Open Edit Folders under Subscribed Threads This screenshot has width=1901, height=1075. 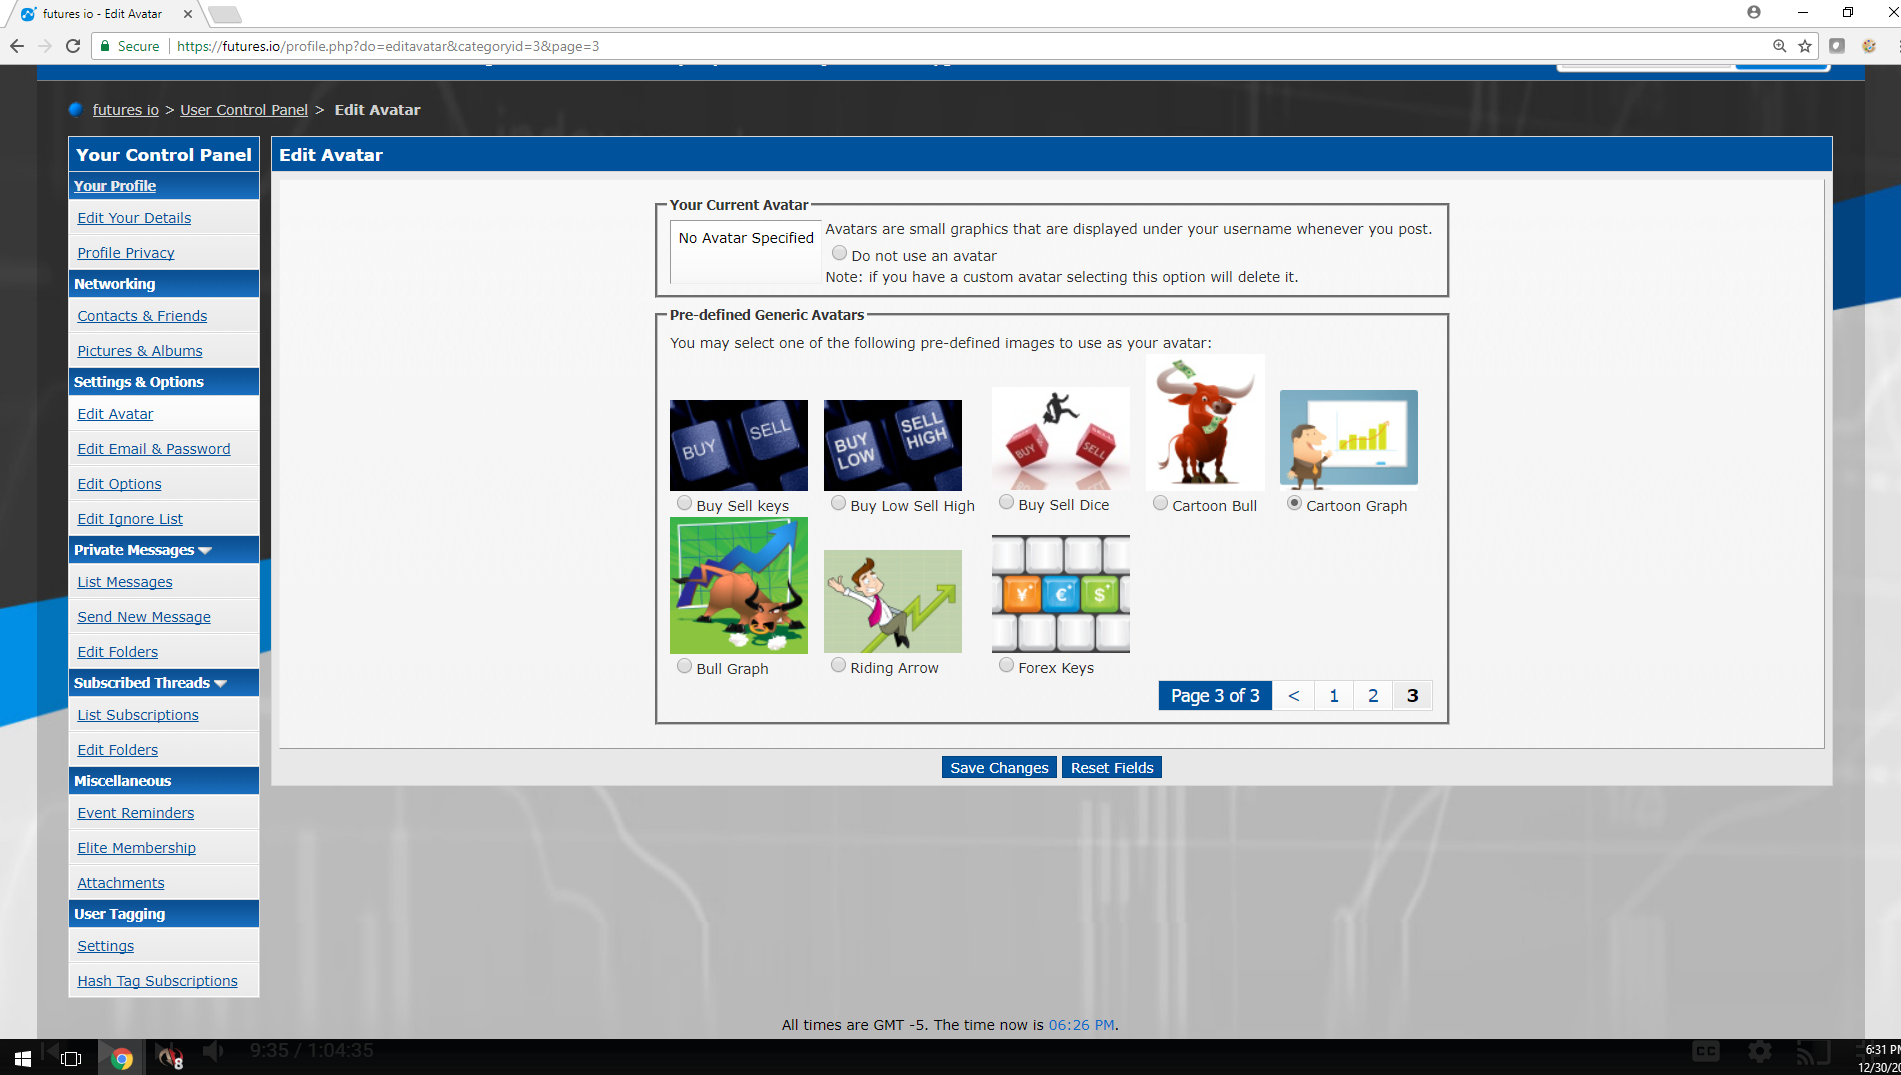point(118,750)
